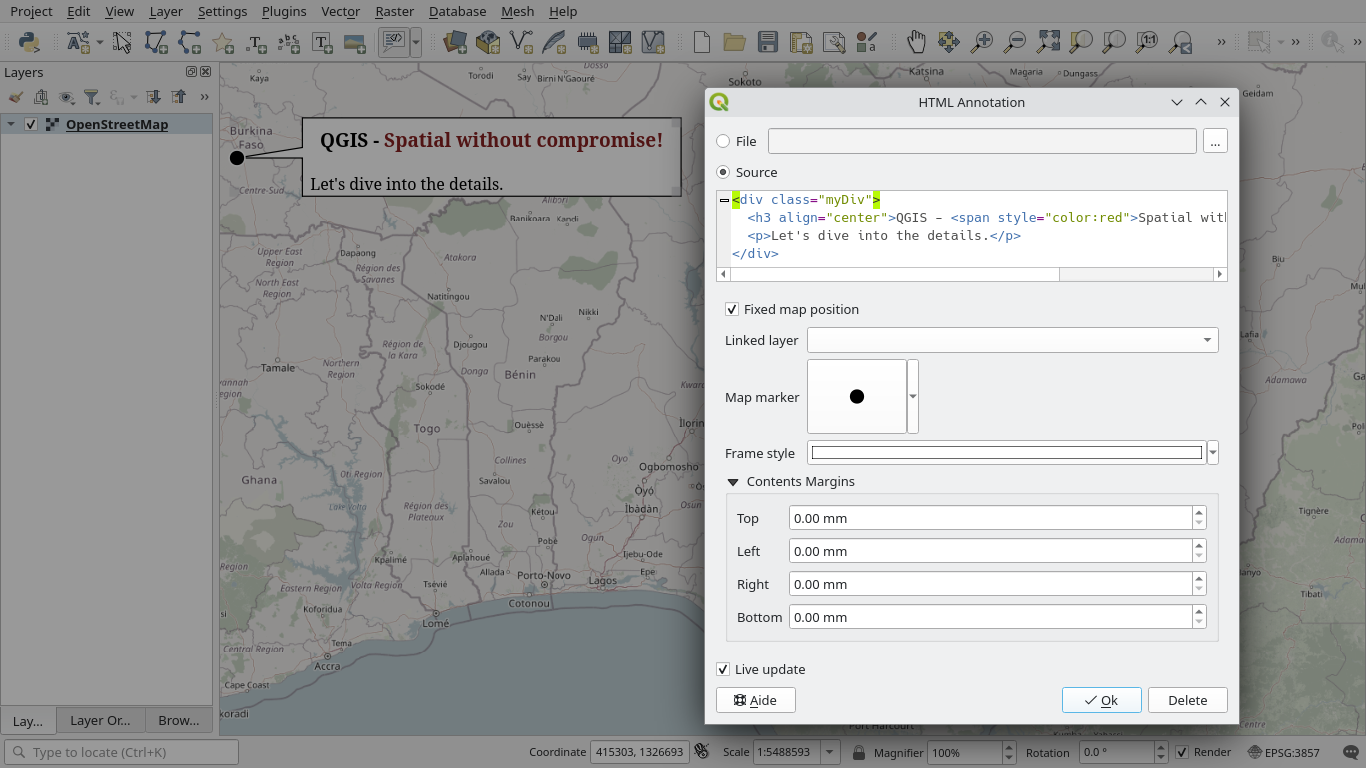Click the HTML annotation tool icon

(395, 42)
